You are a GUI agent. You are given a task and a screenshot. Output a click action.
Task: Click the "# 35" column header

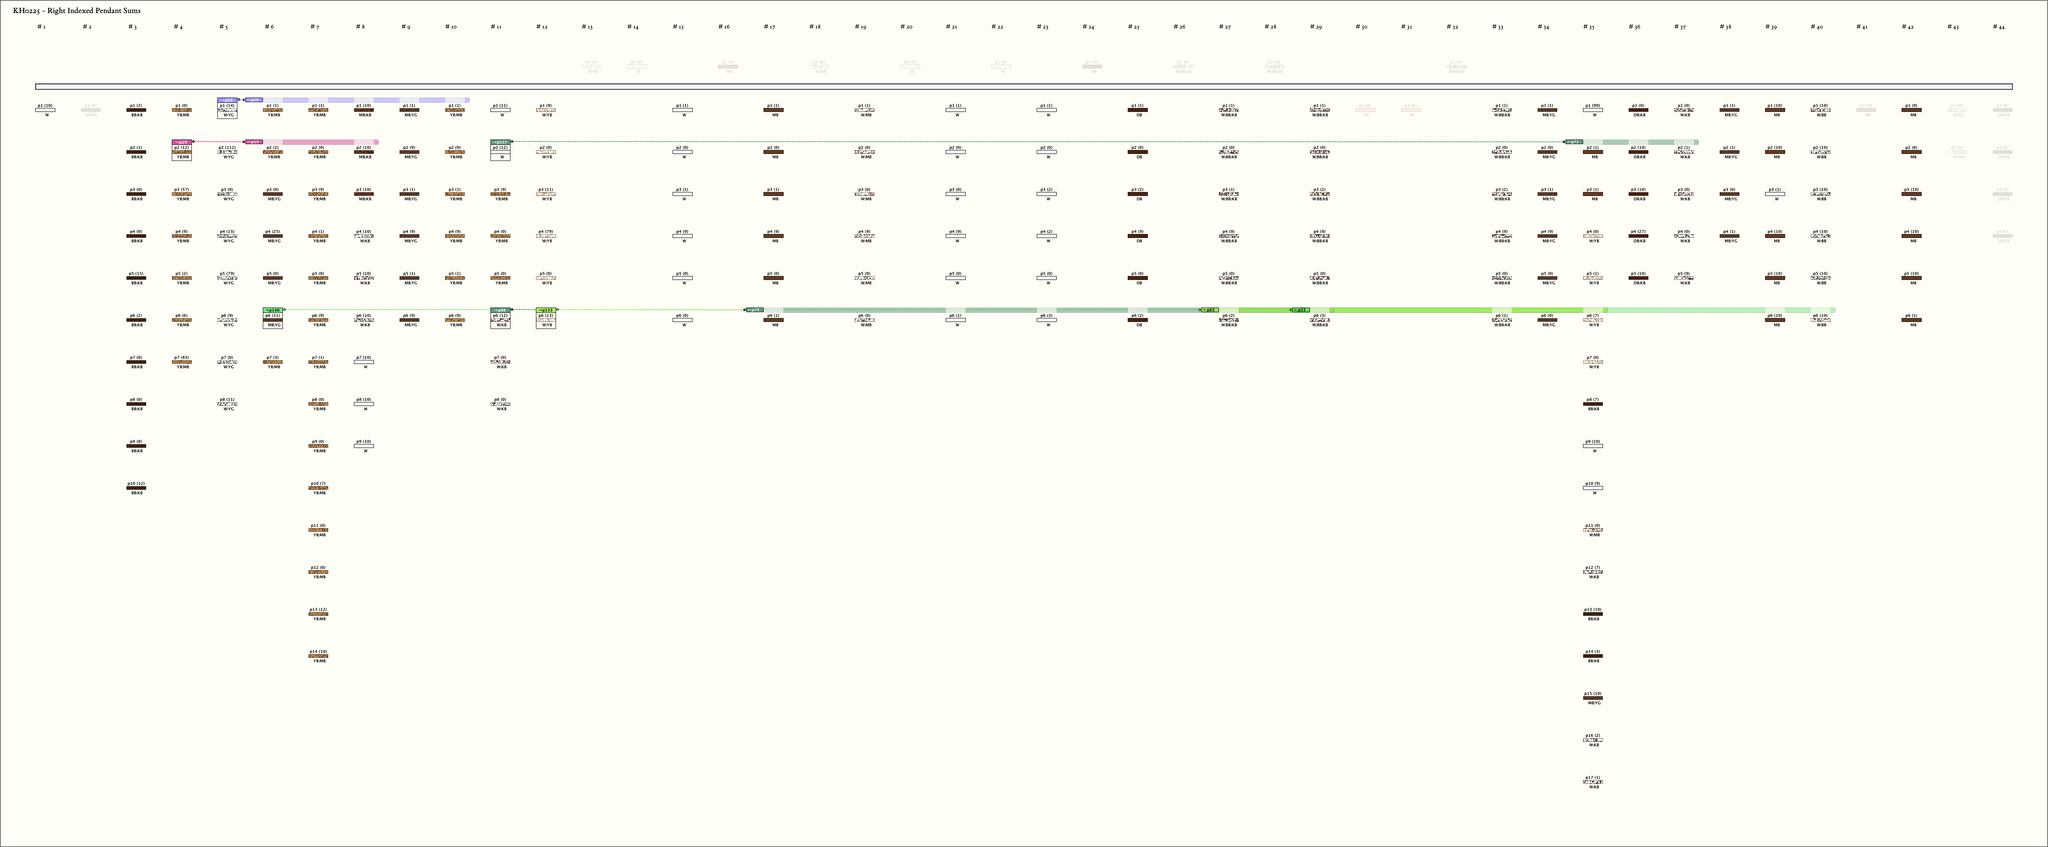1588,27
